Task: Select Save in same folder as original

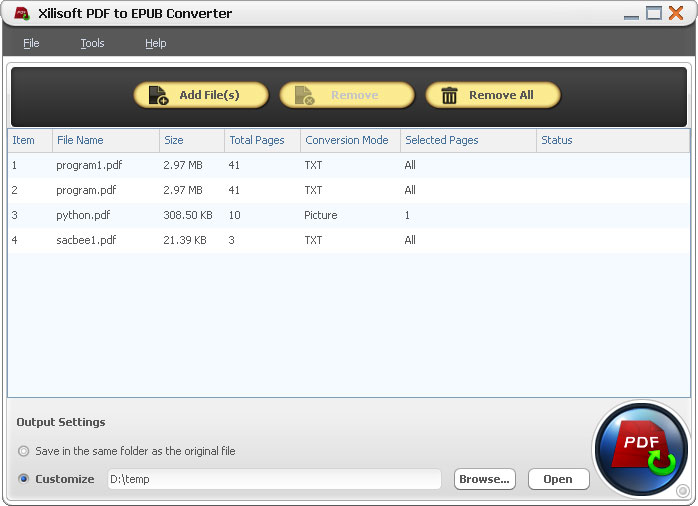Action: coord(24,451)
